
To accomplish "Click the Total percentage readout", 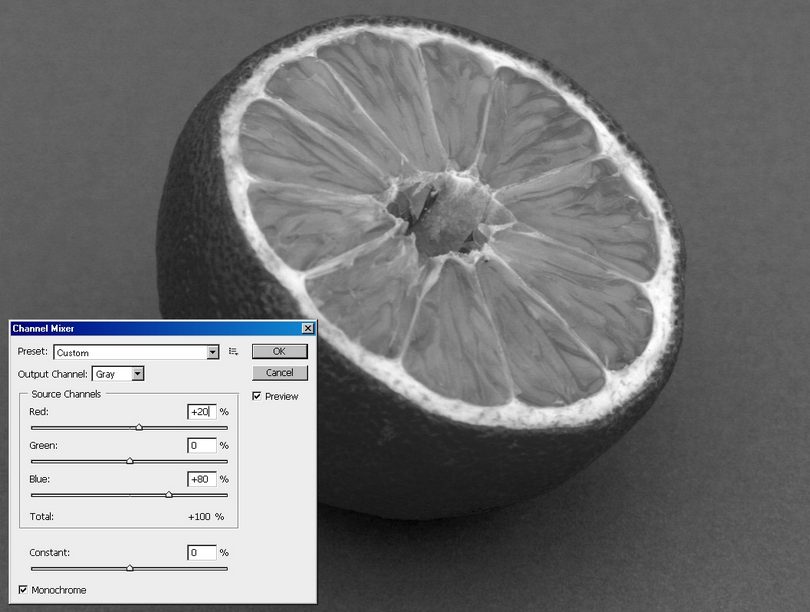I will pos(205,517).
